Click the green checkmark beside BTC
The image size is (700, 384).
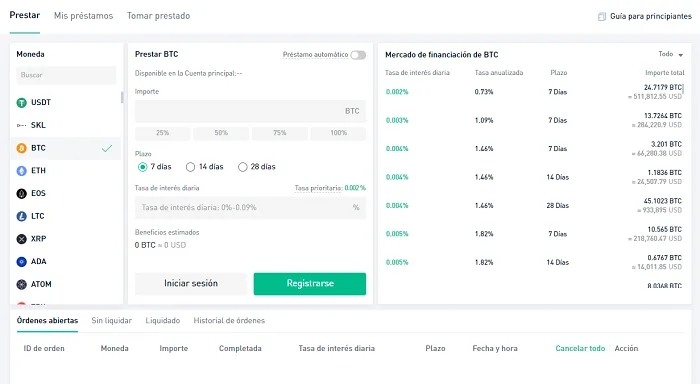(107, 148)
